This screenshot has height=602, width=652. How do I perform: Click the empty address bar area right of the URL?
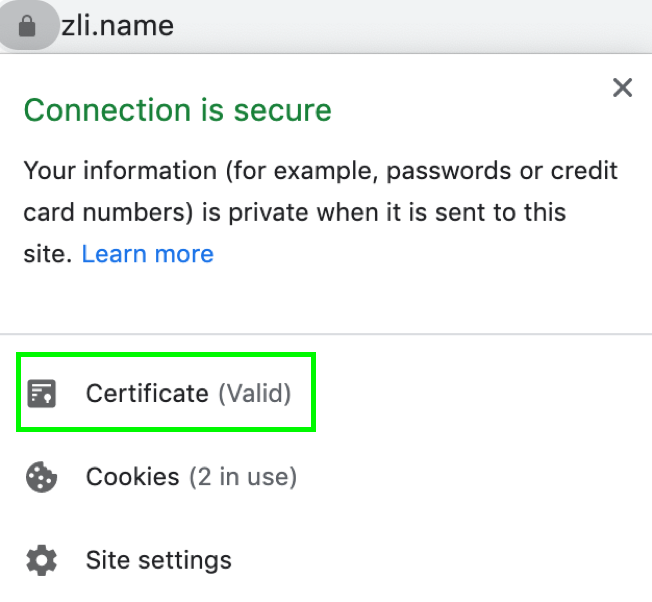(420, 25)
